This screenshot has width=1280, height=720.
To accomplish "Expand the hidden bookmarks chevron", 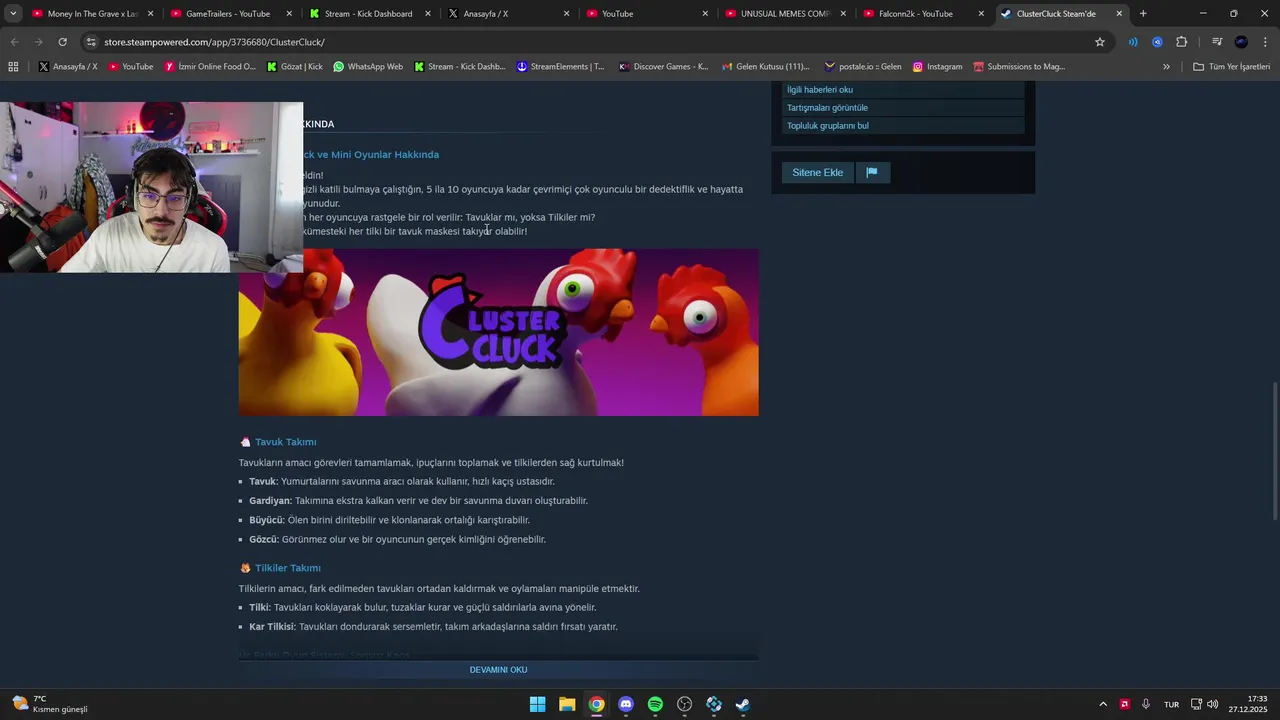I will [x=1166, y=67].
